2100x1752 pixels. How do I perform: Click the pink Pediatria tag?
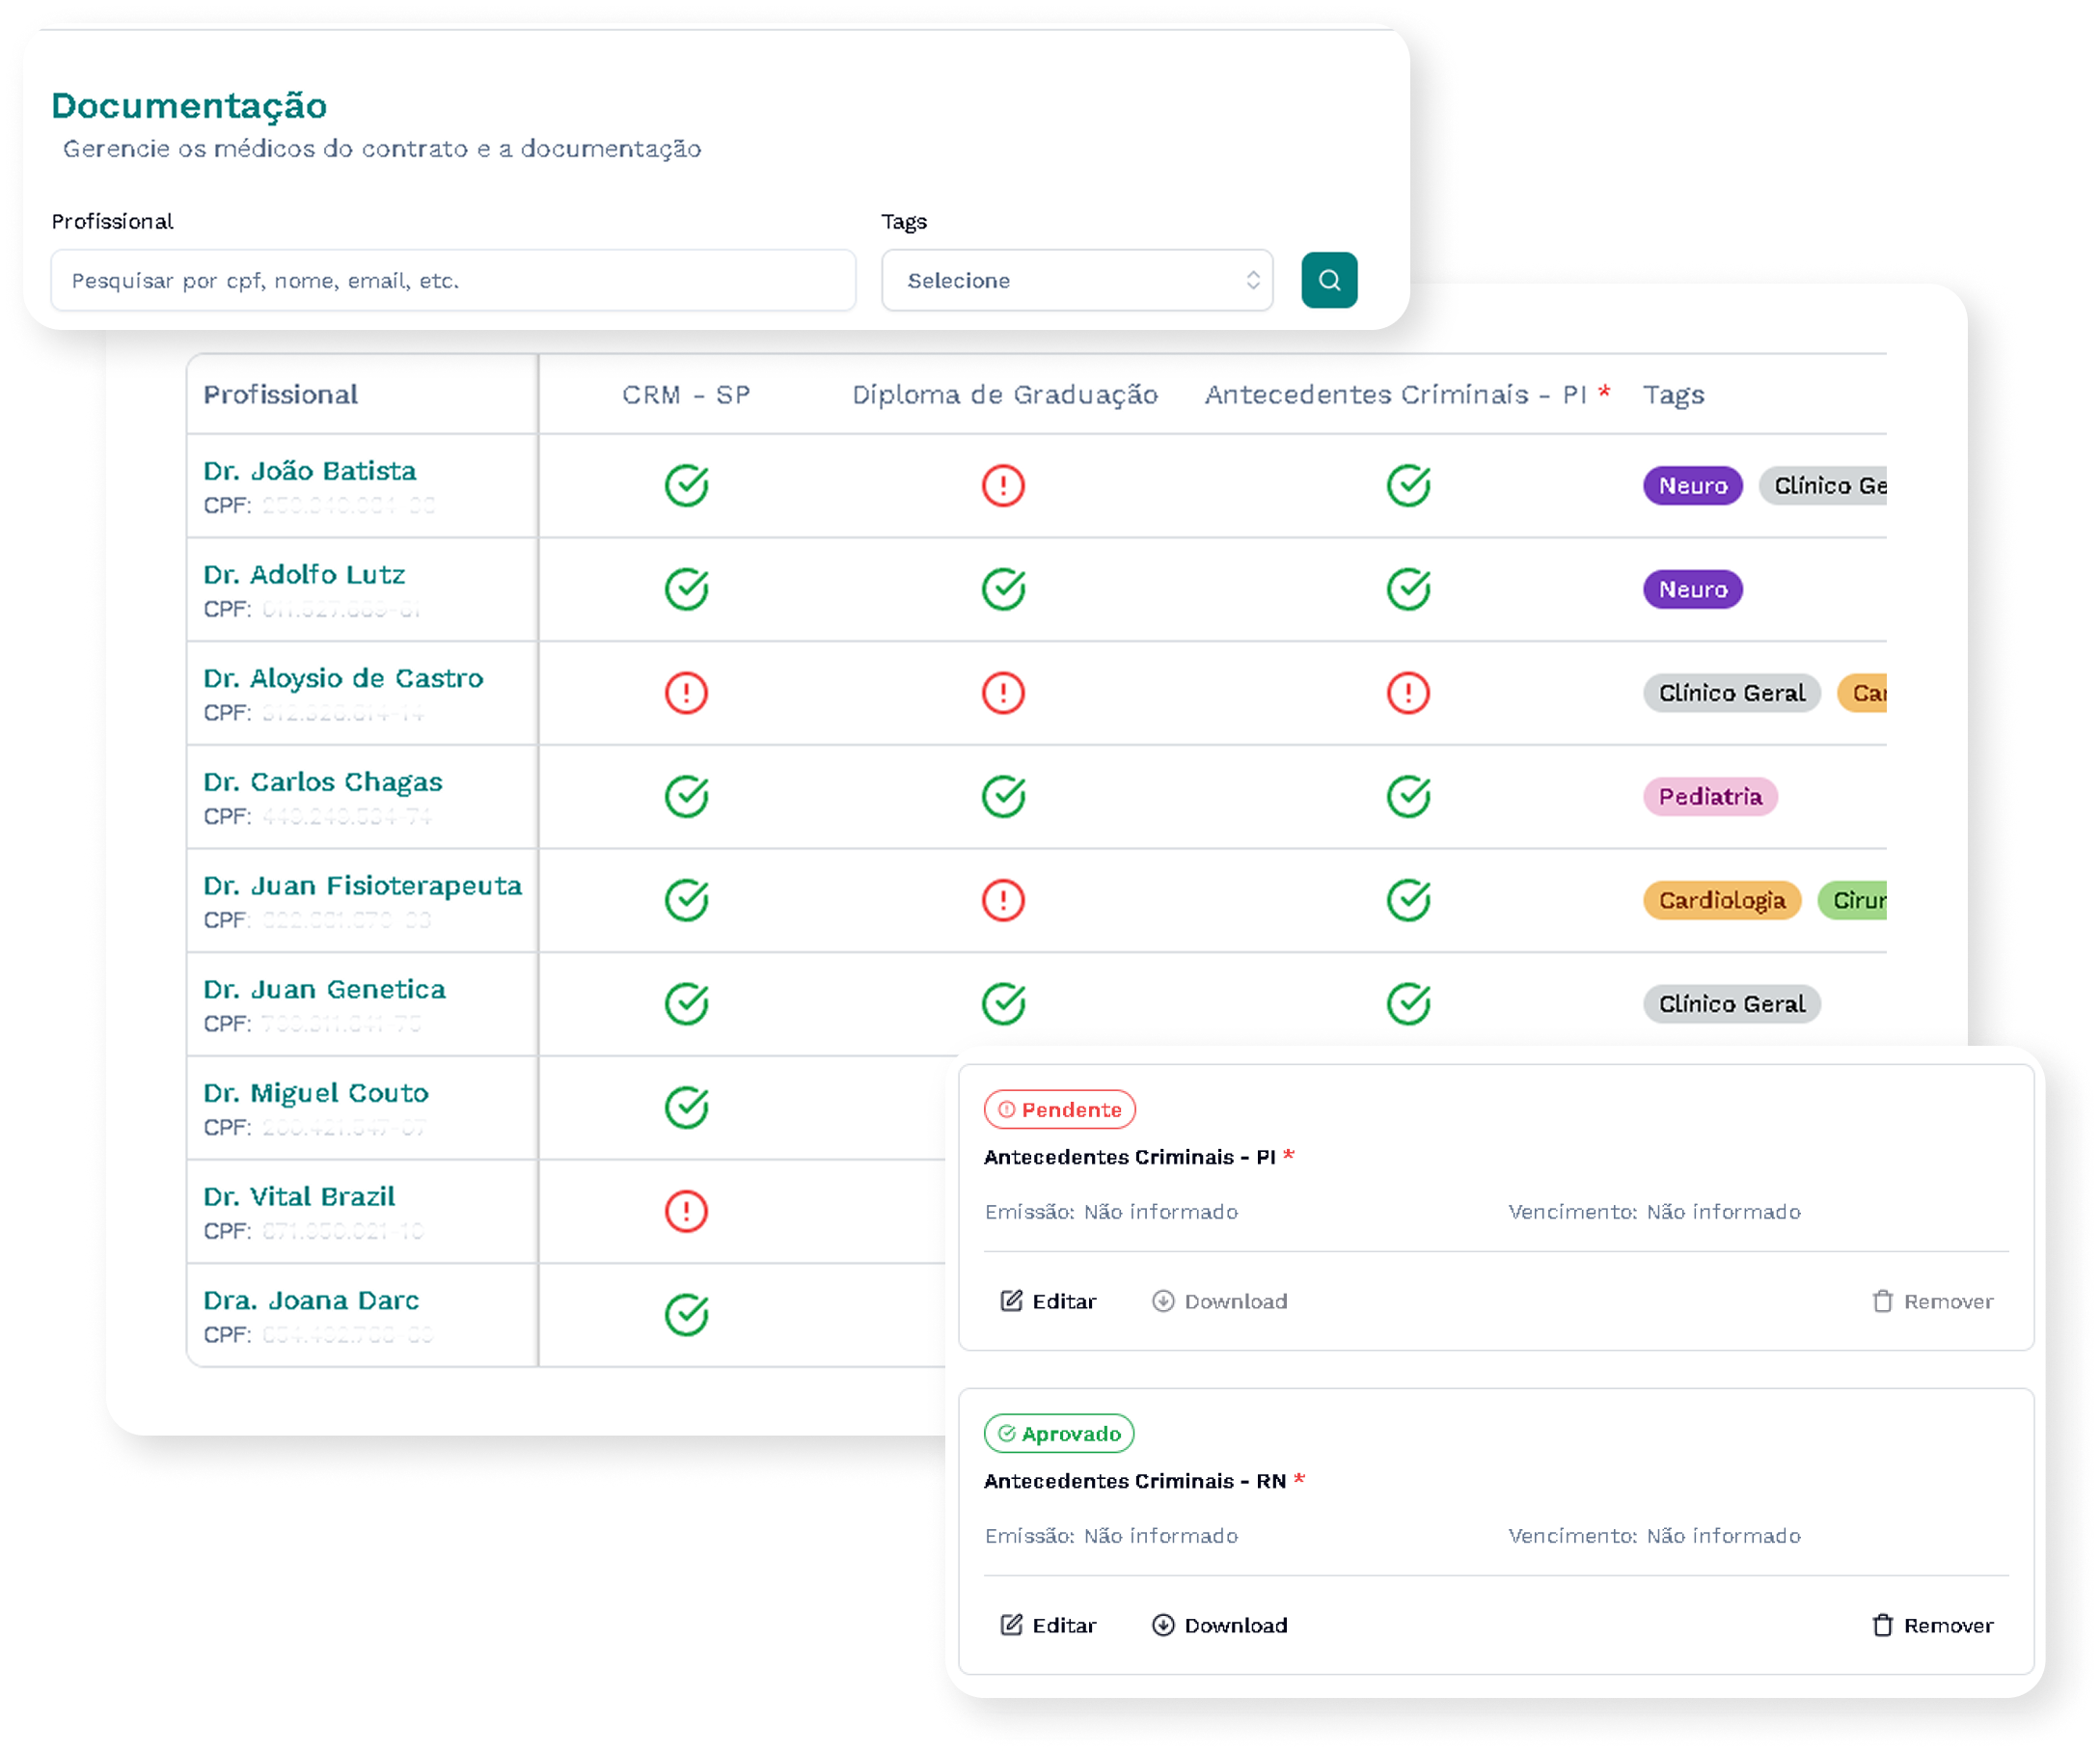(1709, 797)
